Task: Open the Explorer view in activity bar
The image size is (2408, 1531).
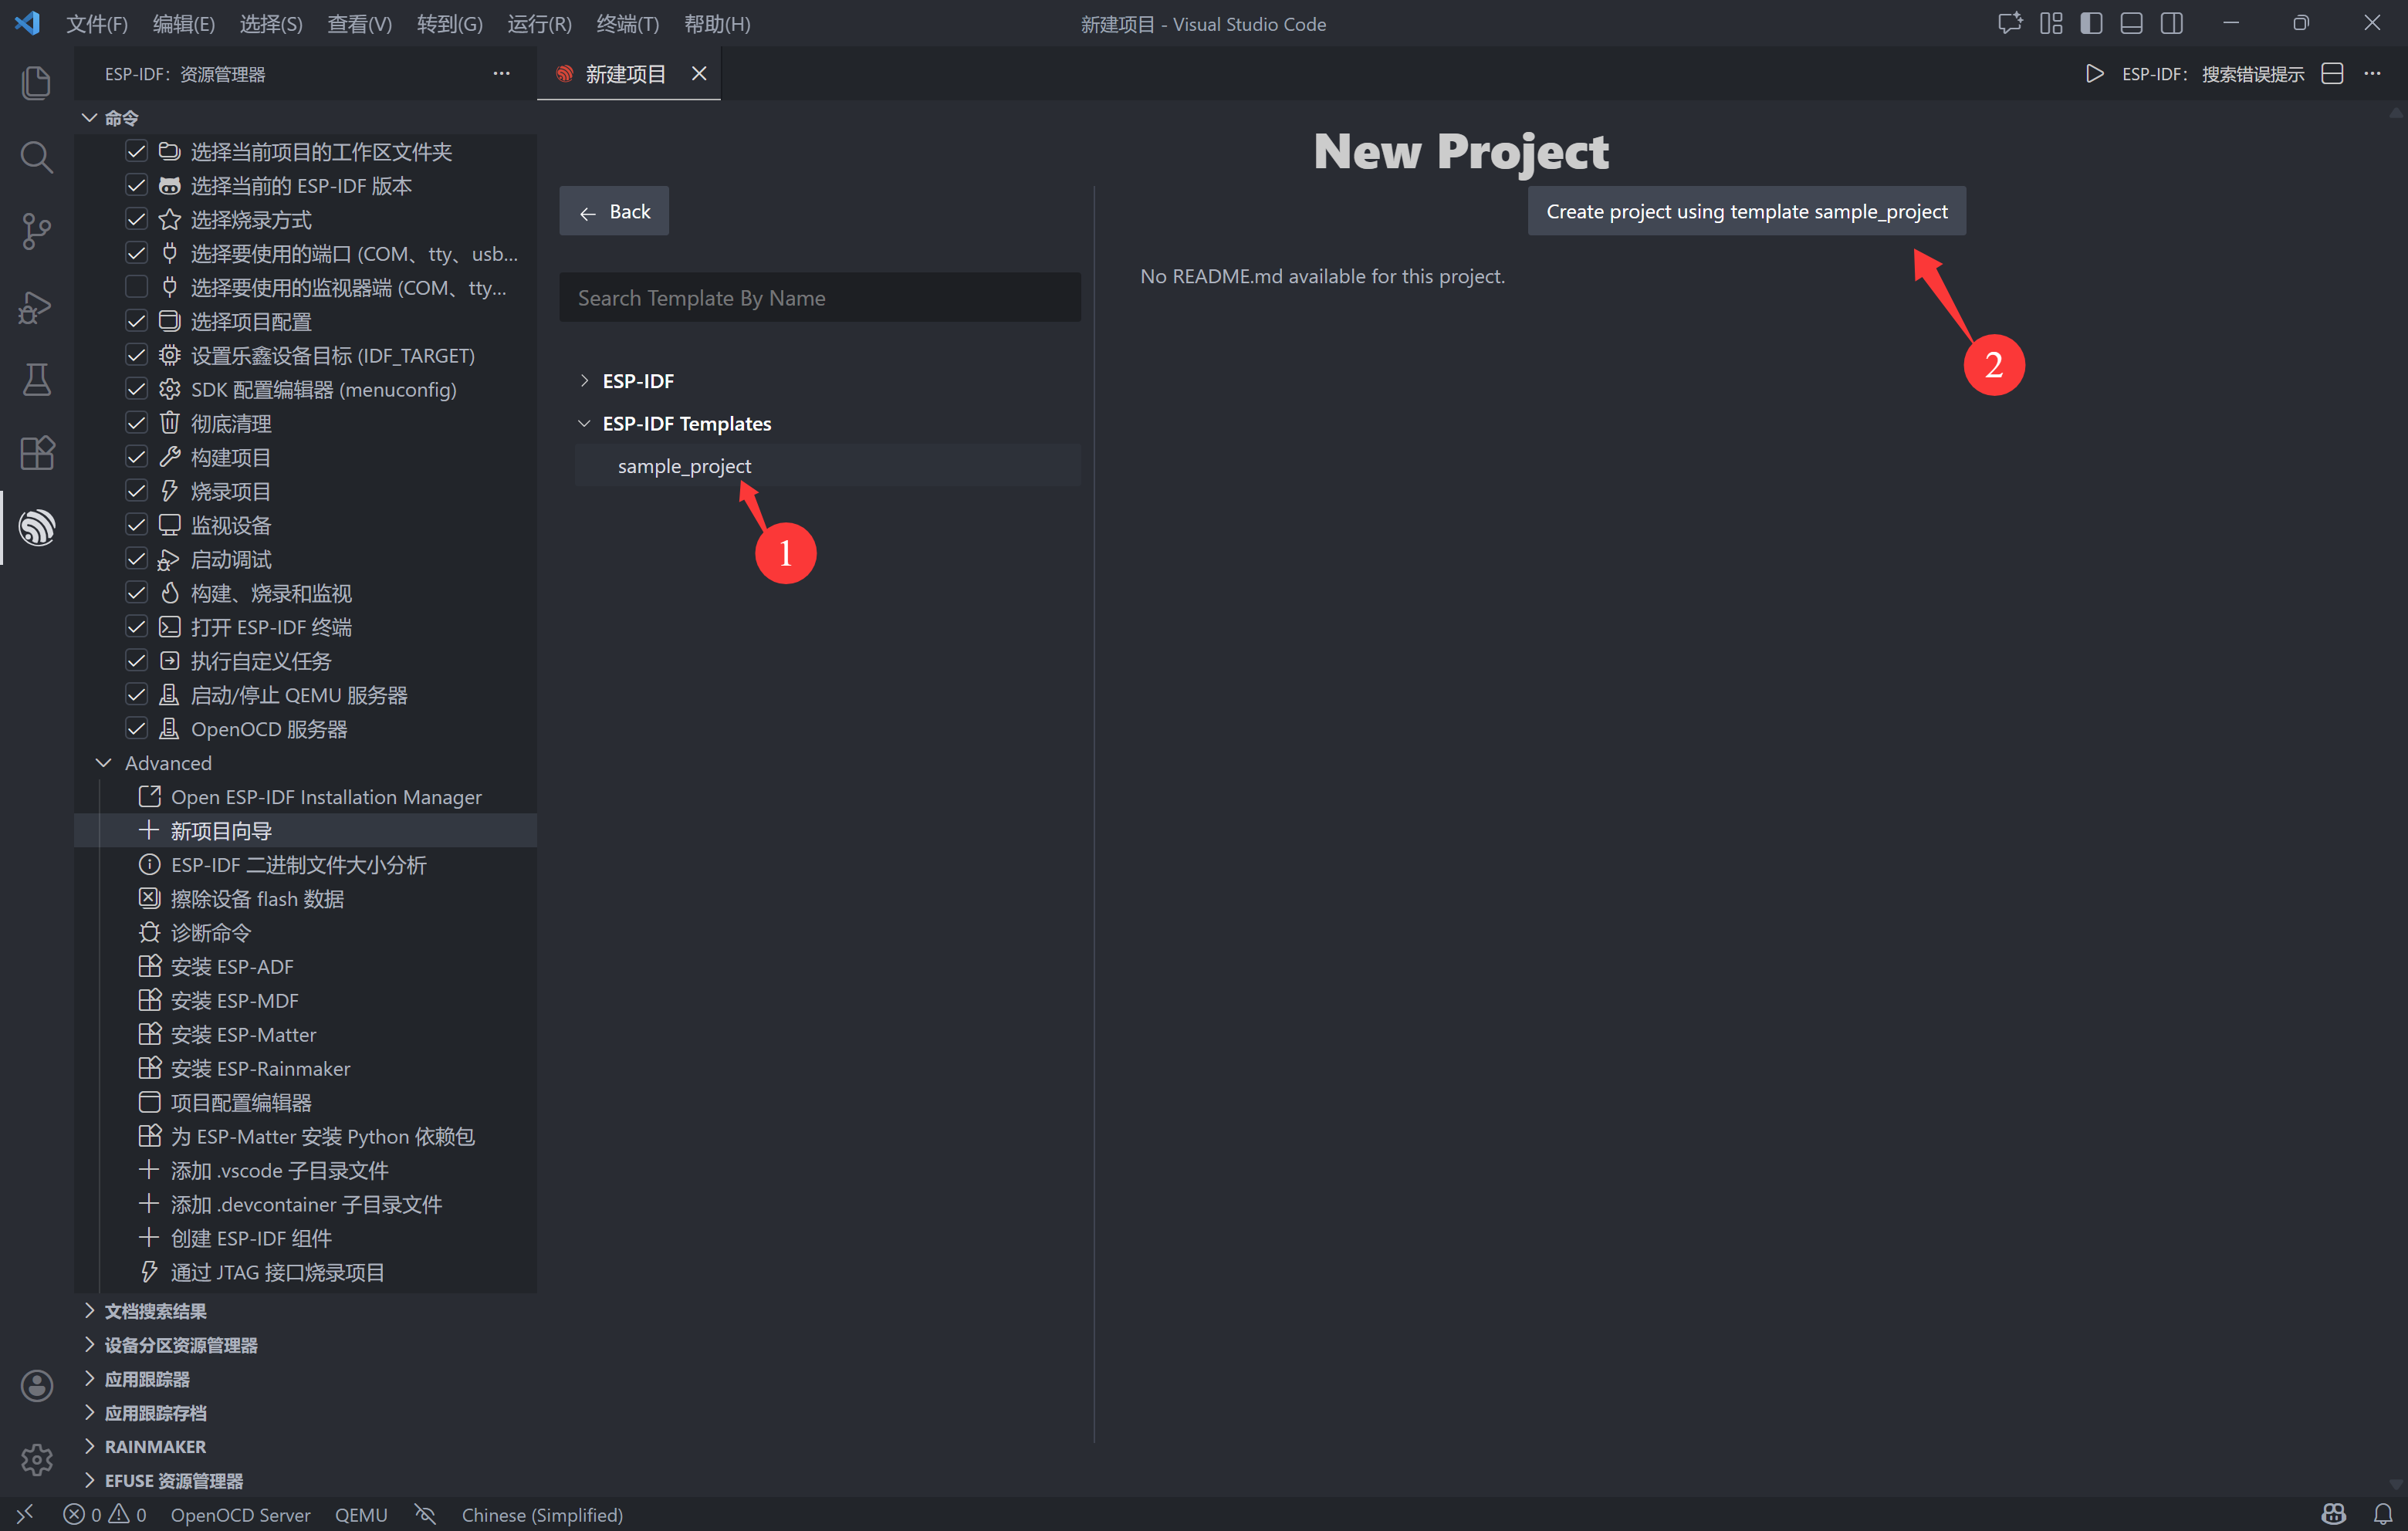Action: pyautogui.click(x=36, y=82)
